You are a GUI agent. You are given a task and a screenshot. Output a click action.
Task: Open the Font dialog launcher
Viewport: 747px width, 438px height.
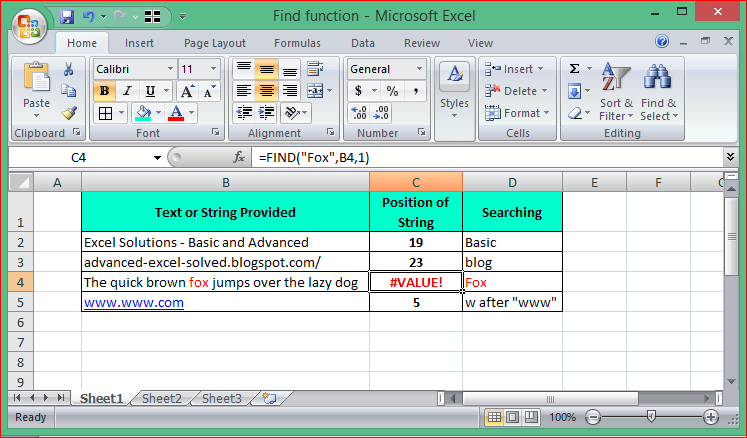216,132
